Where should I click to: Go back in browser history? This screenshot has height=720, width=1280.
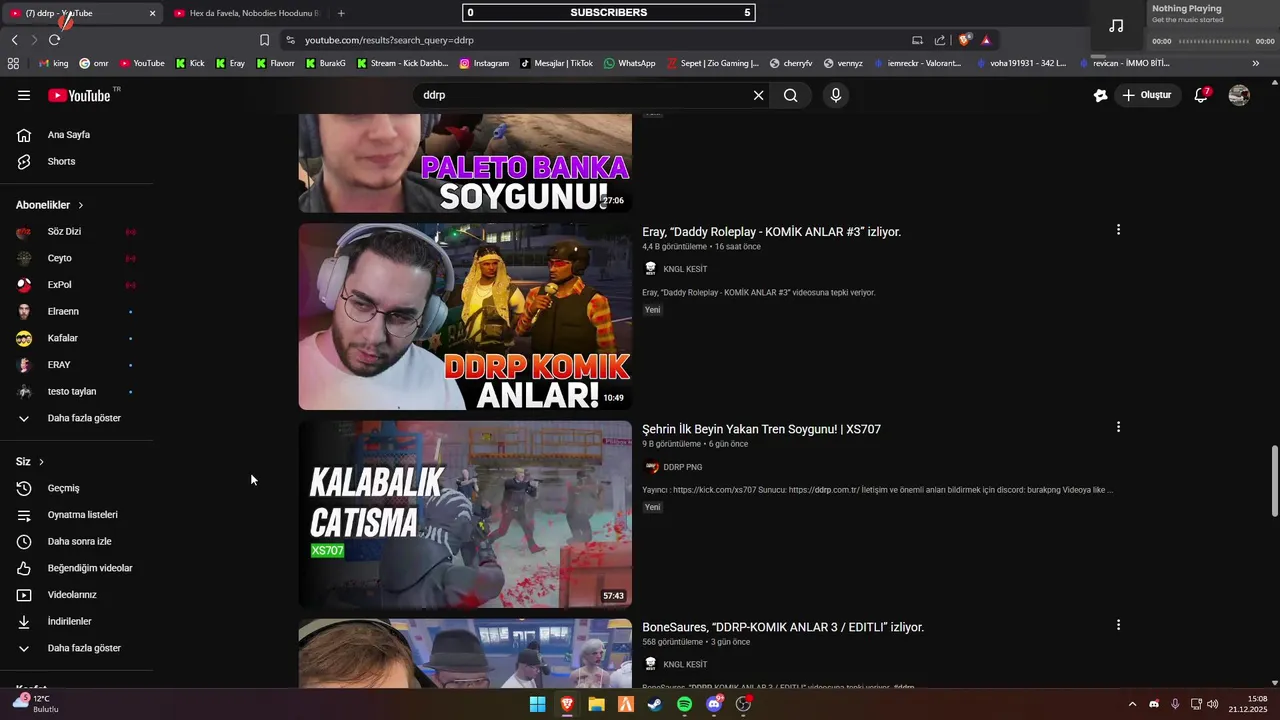pyautogui.click(x=15, y=40)
